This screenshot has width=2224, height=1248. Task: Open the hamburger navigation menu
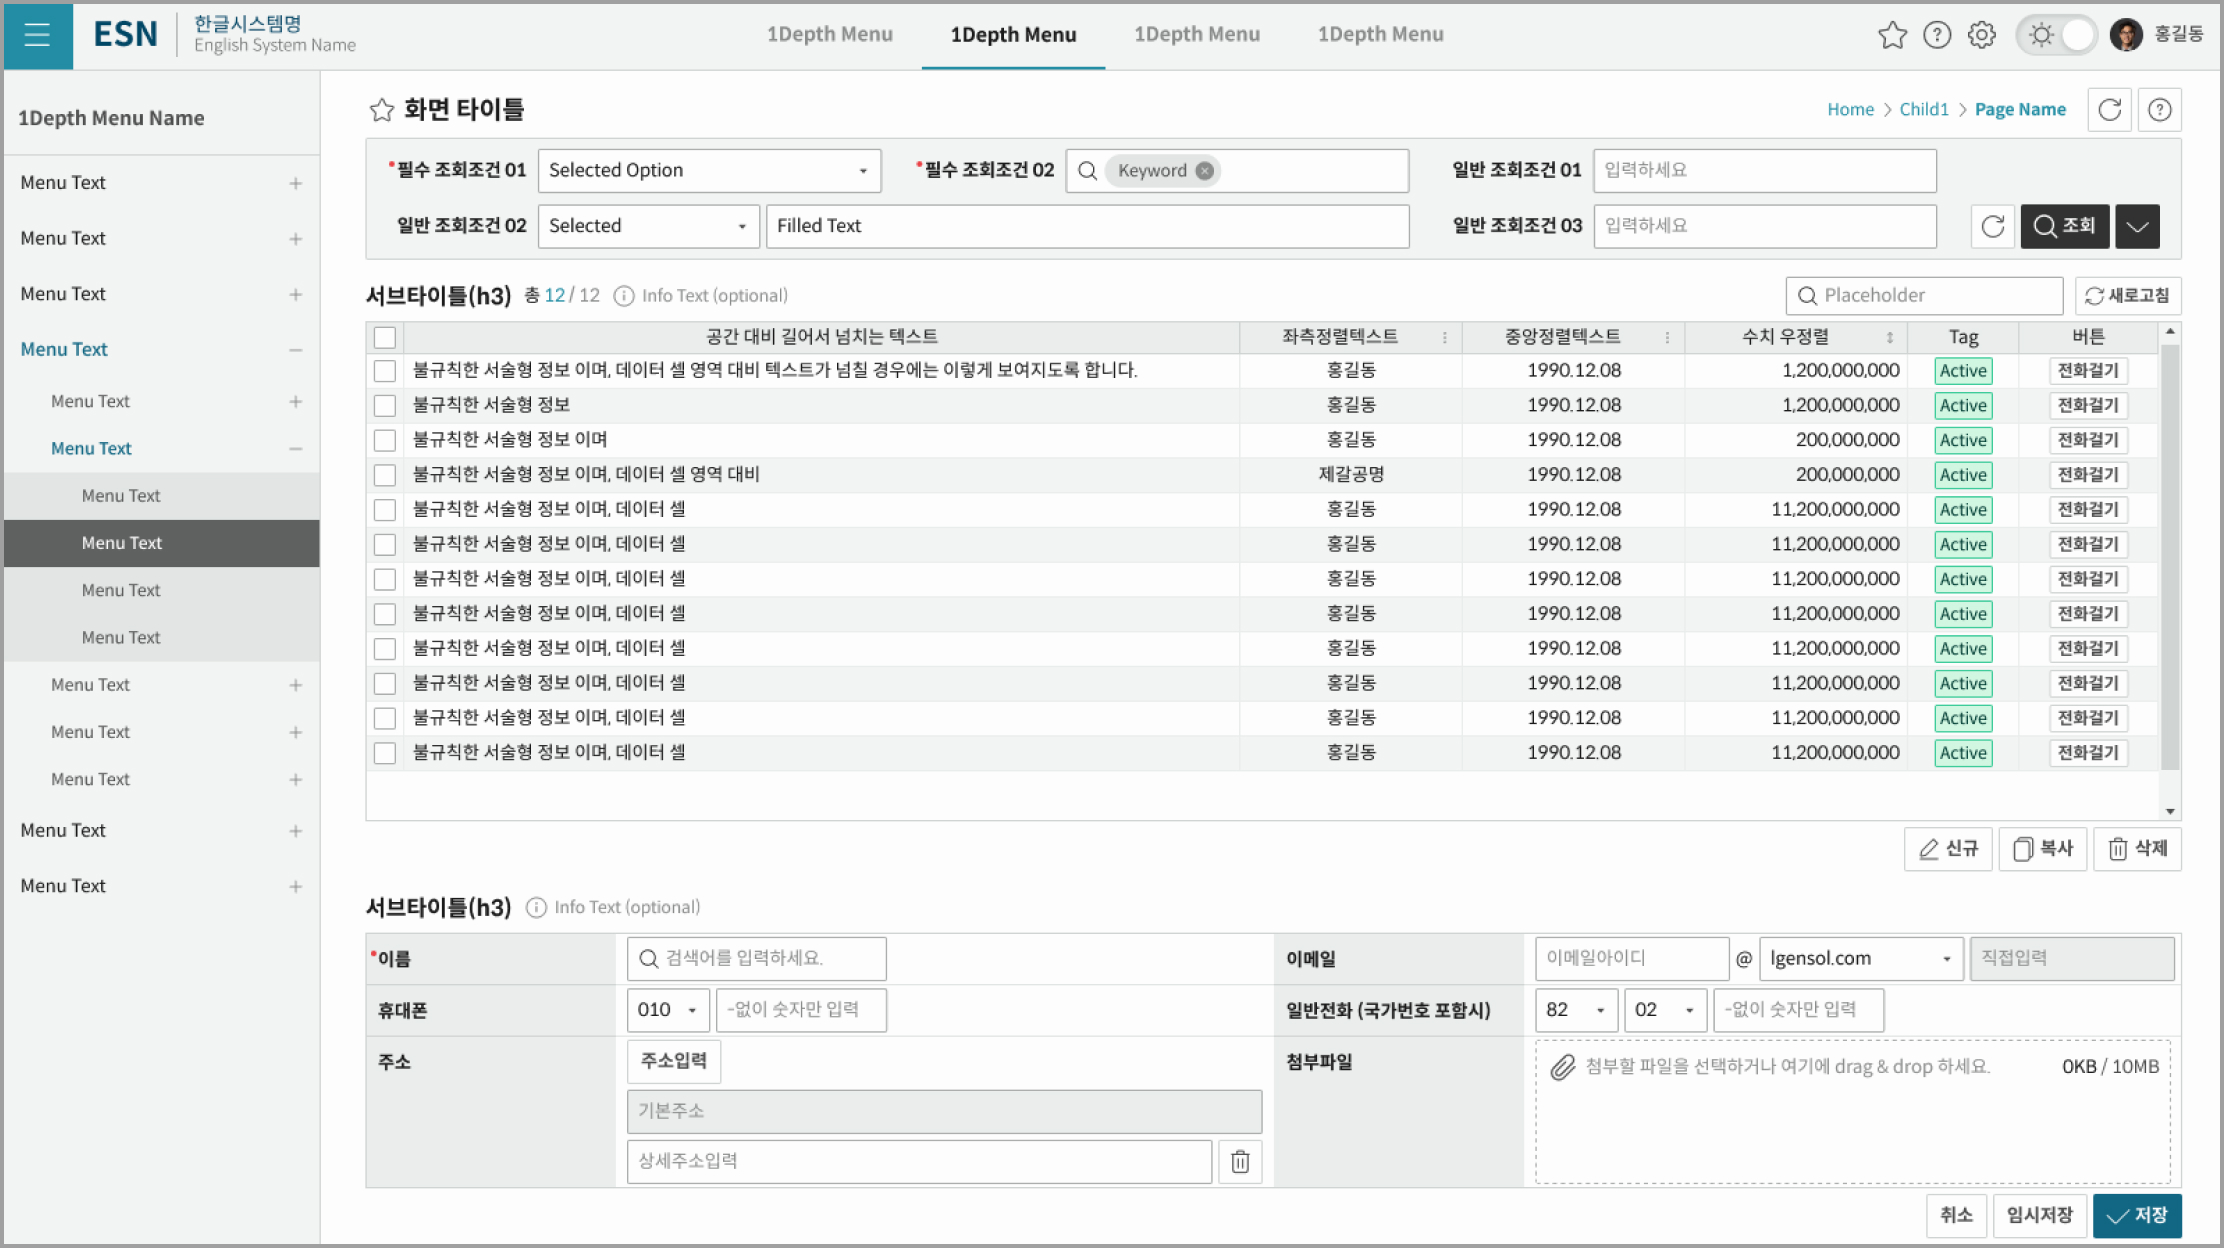pyautogui.click(x=37, y=35)
